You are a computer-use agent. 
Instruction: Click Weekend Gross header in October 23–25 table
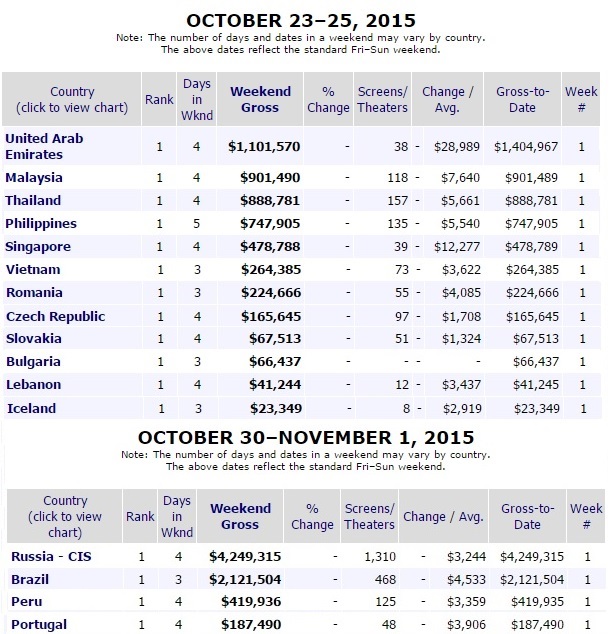click(x=259, y=99)
